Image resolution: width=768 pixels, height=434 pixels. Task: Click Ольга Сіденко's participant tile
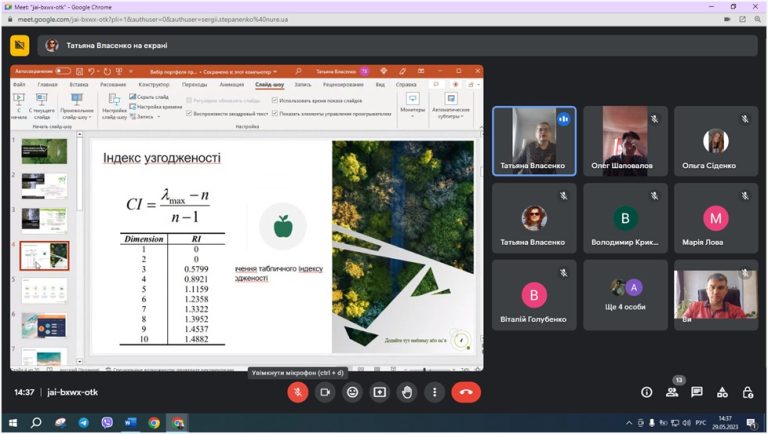[716, 141]
